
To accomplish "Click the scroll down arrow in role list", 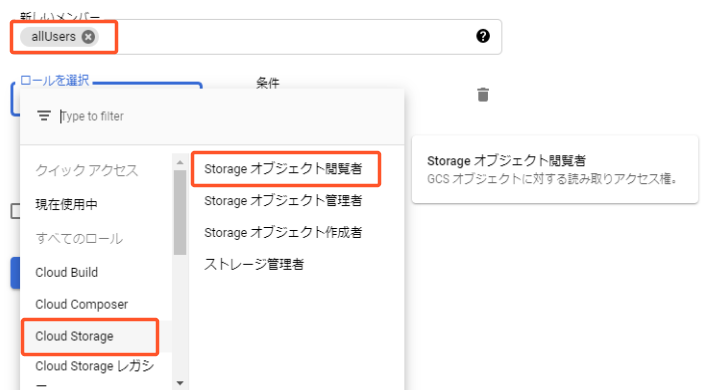I will 180,383.
